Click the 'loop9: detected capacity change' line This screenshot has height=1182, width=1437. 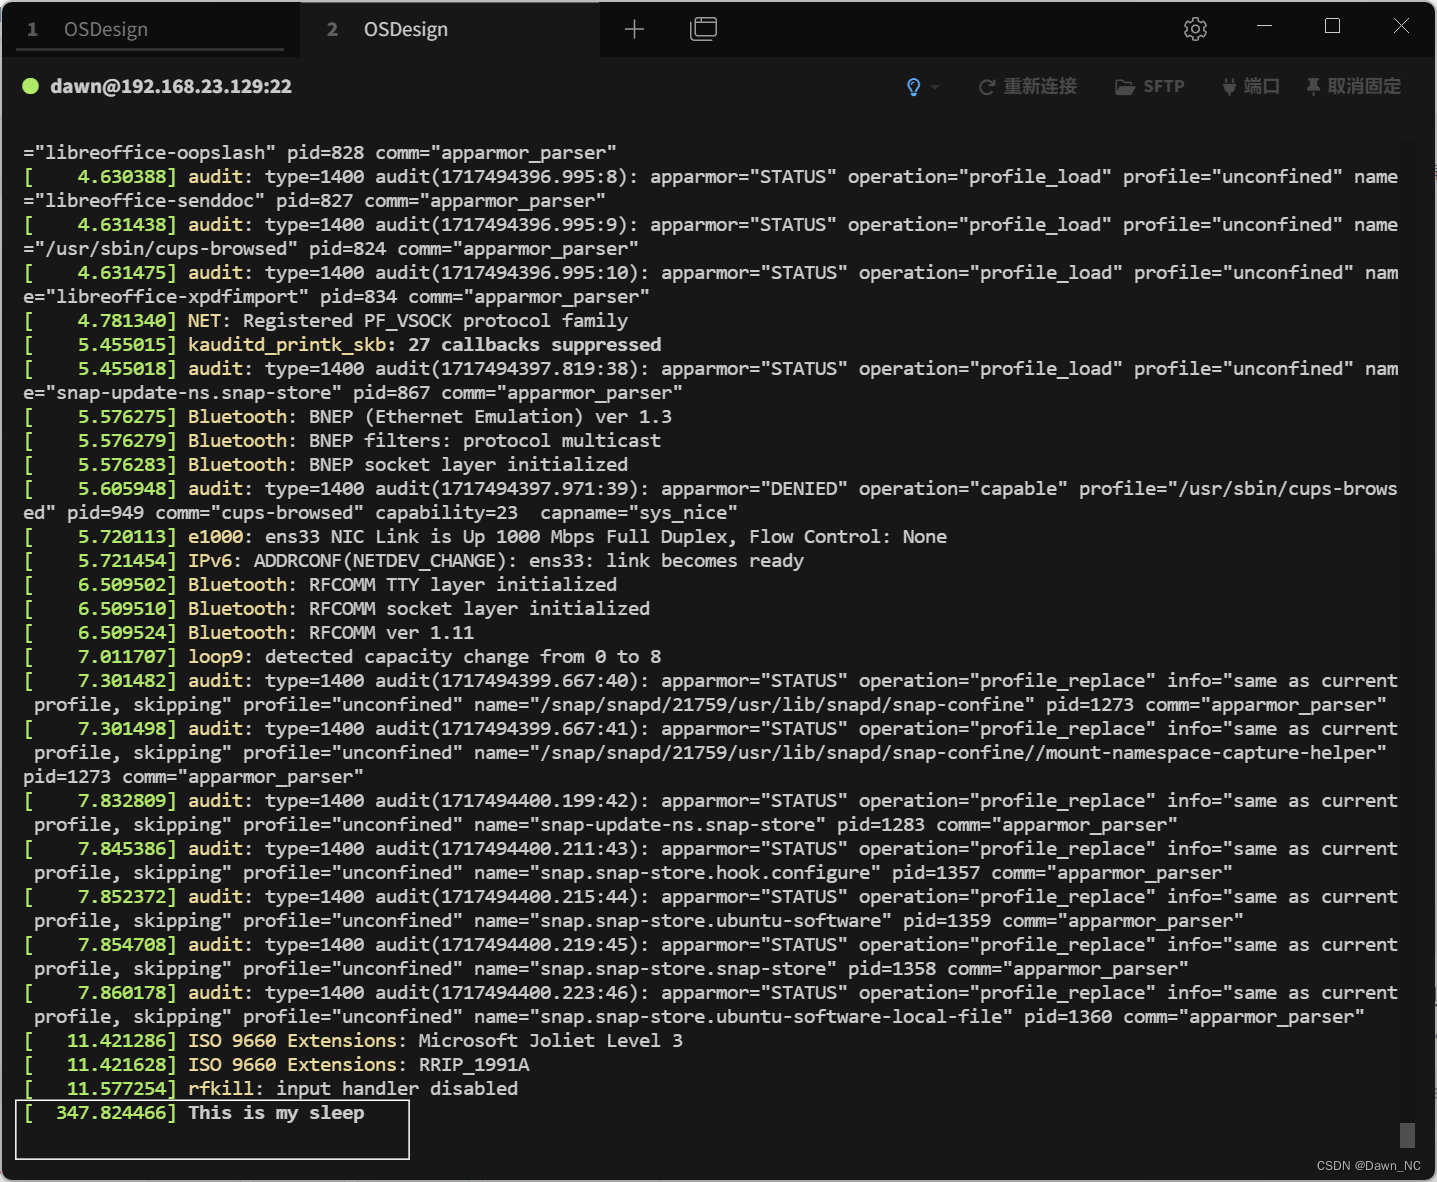pos(343,657)
